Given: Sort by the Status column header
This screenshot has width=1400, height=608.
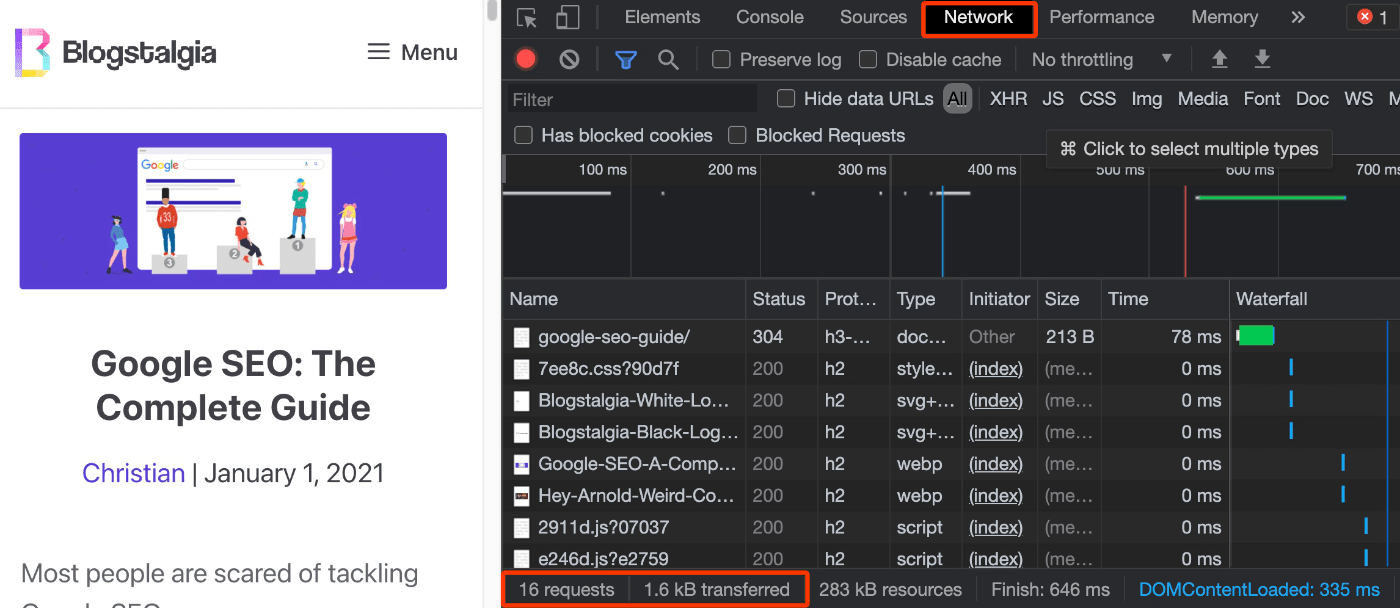Looking at the screenshot, I should coord(780,299).
